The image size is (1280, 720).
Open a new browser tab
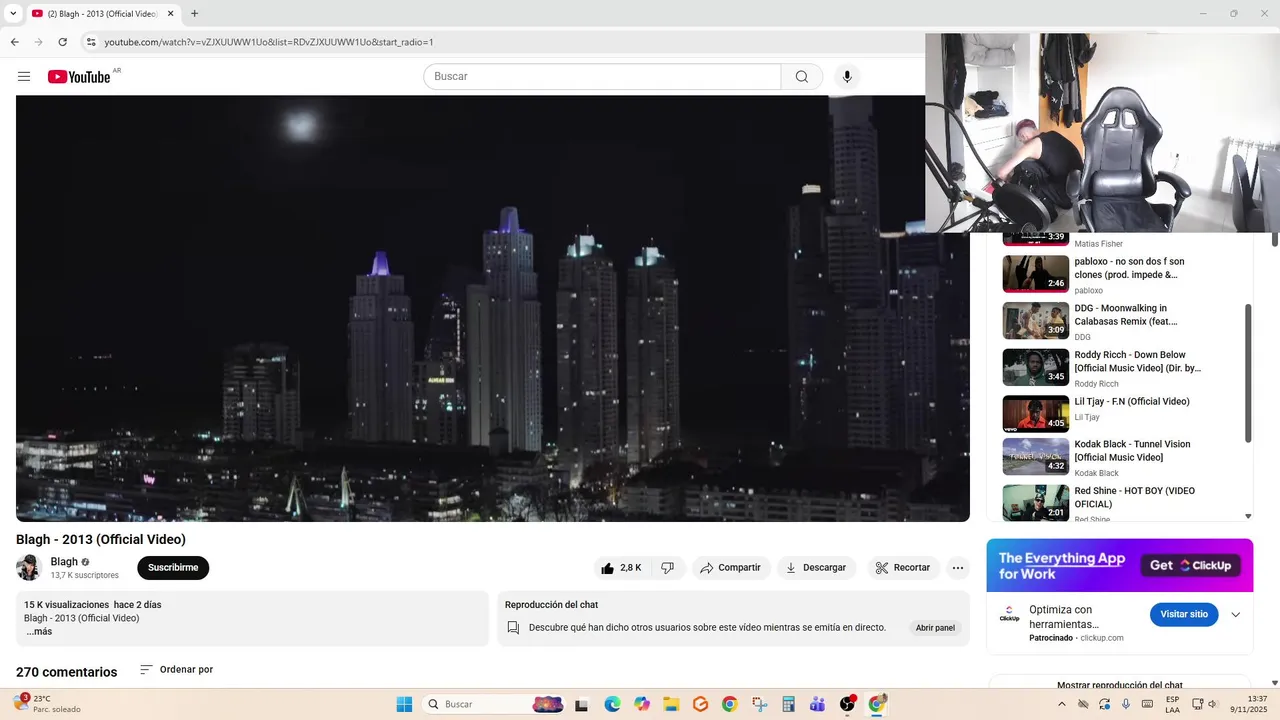coord(194,14)
